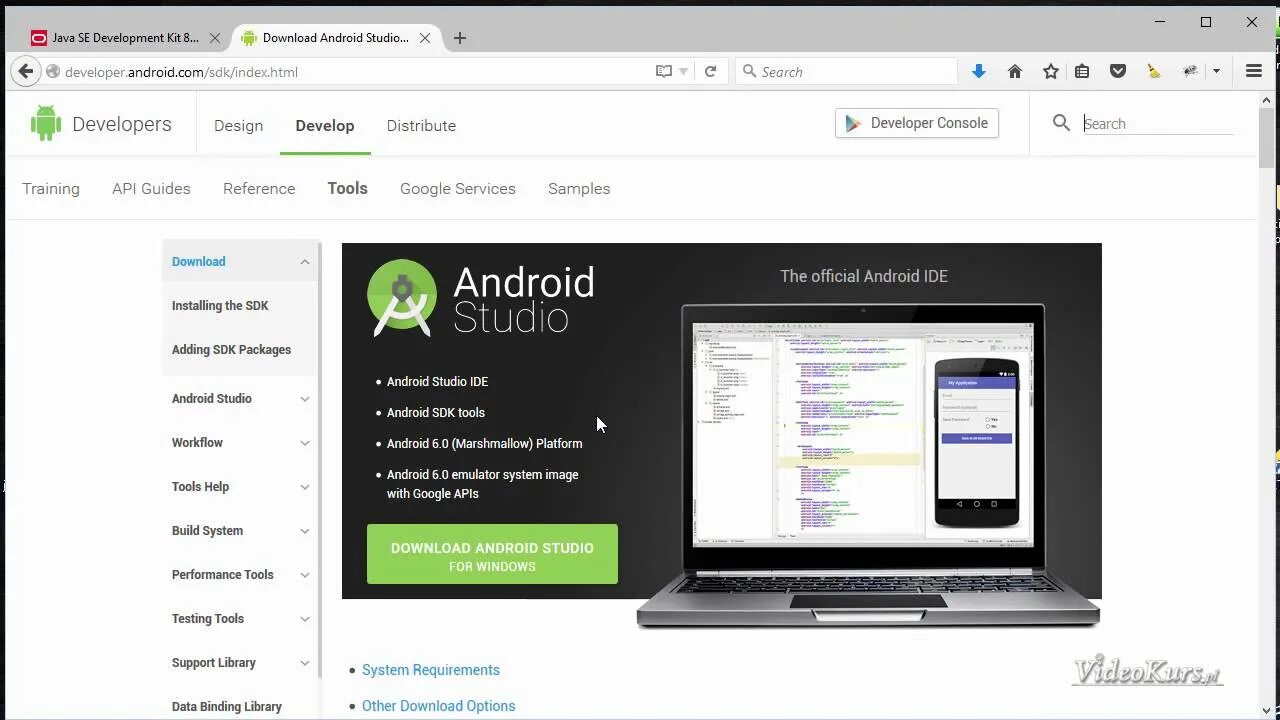Screen dimensions: 1280x720
Task: Click the Android Developers robot logo
Action: pos(46,124)
